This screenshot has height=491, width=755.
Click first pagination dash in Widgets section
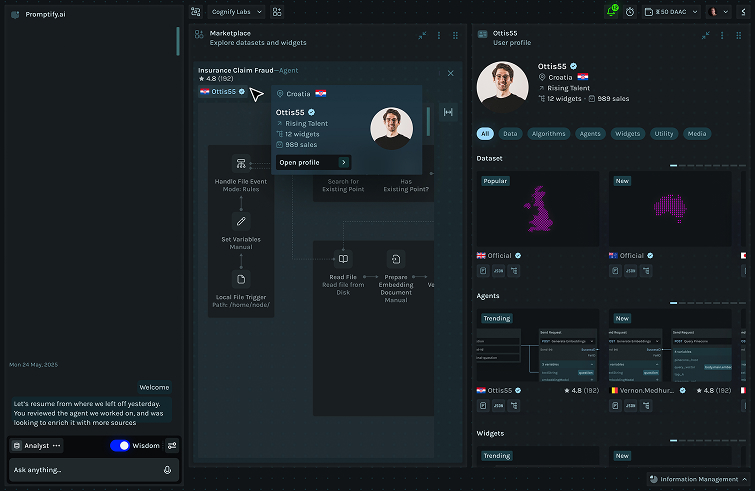[674, 440]
